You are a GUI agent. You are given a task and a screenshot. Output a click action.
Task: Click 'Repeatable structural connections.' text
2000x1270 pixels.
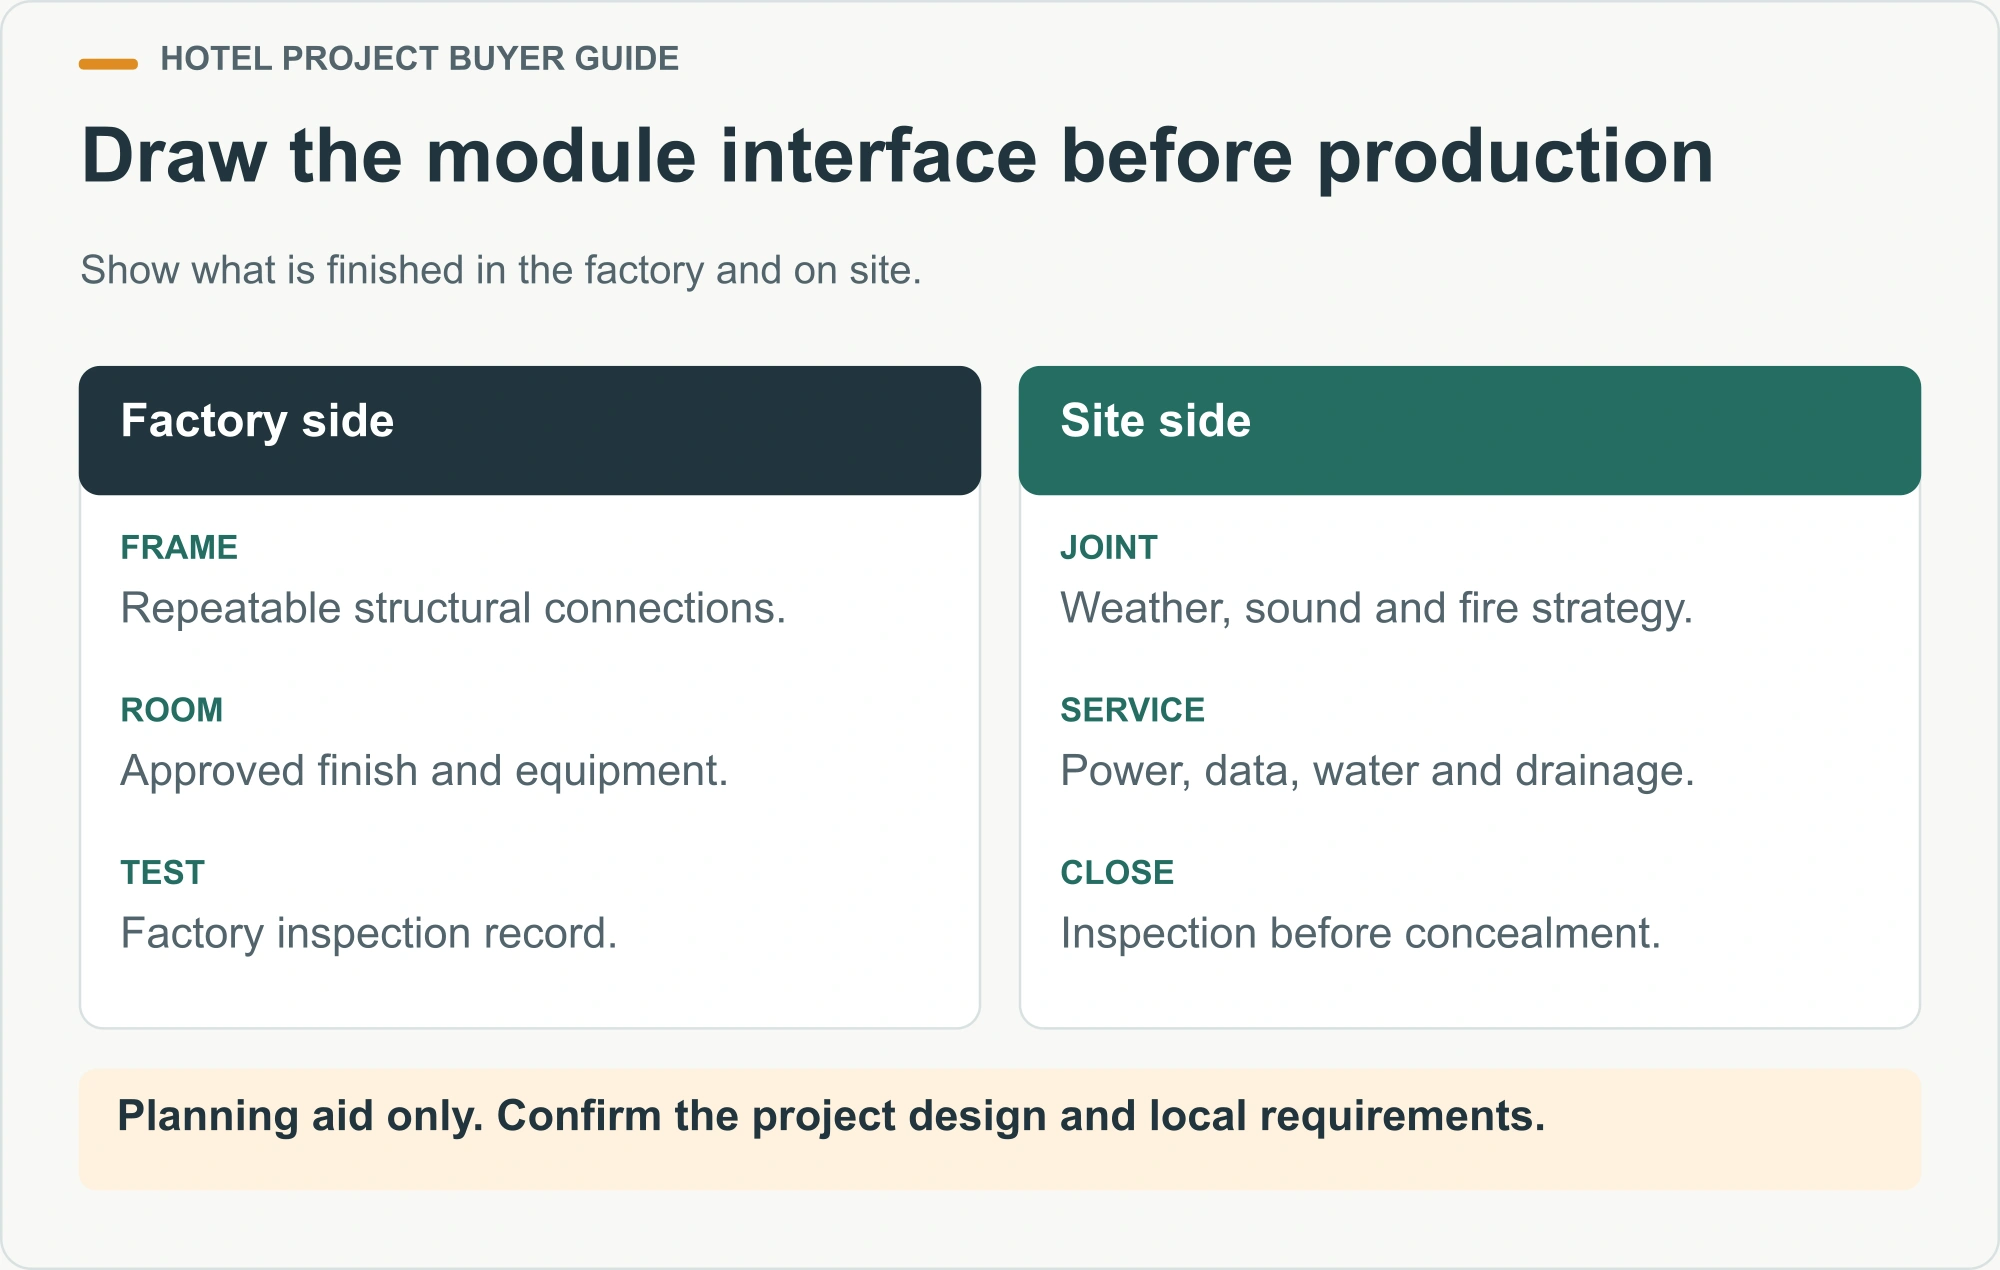click(453, 608)
